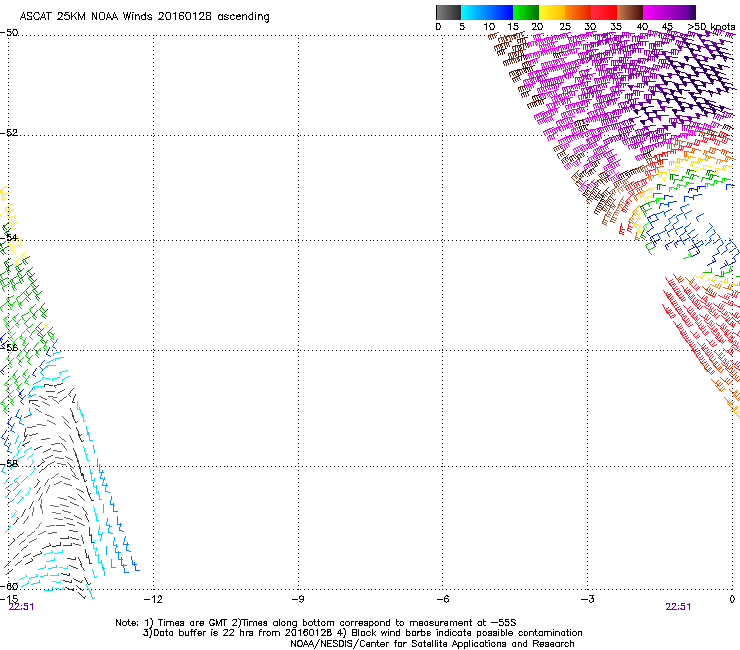740x650 pixels.
Task: Click the '>50 knots' legend label
Action: (711, 27)
